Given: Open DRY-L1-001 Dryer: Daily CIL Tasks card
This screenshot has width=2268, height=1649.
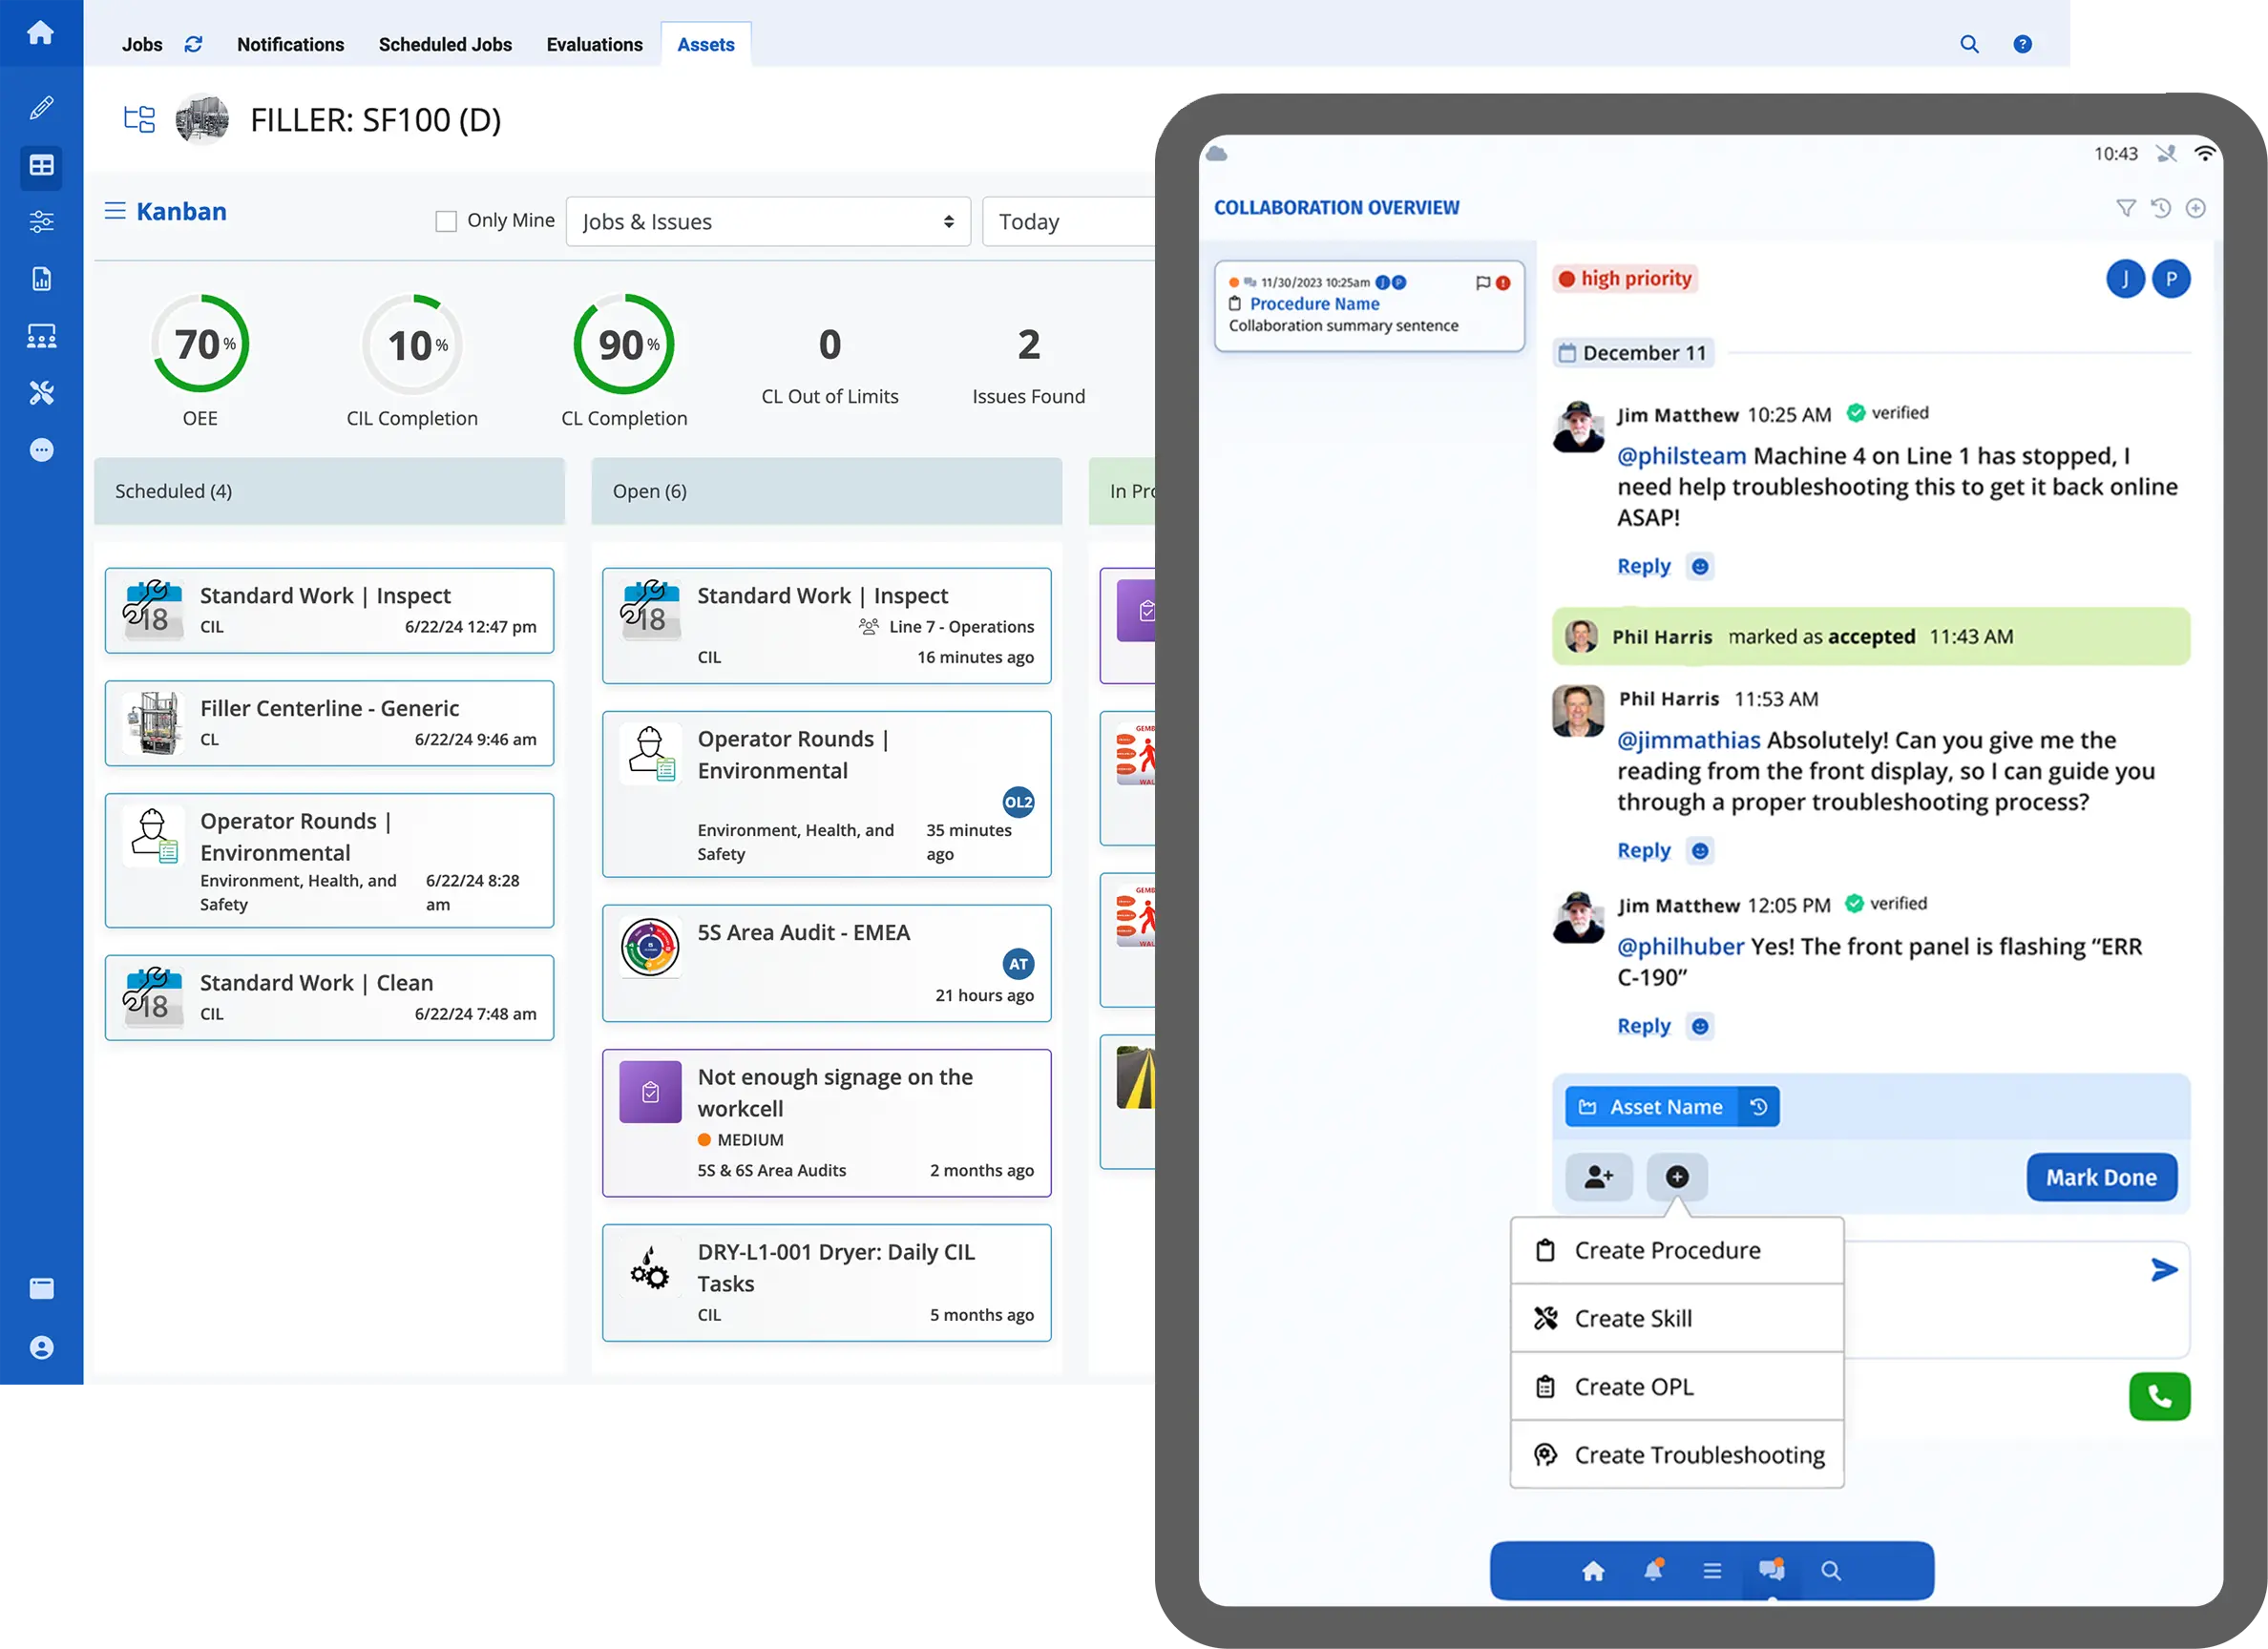Looking at the screenshot, I should tap(827, 1283).
